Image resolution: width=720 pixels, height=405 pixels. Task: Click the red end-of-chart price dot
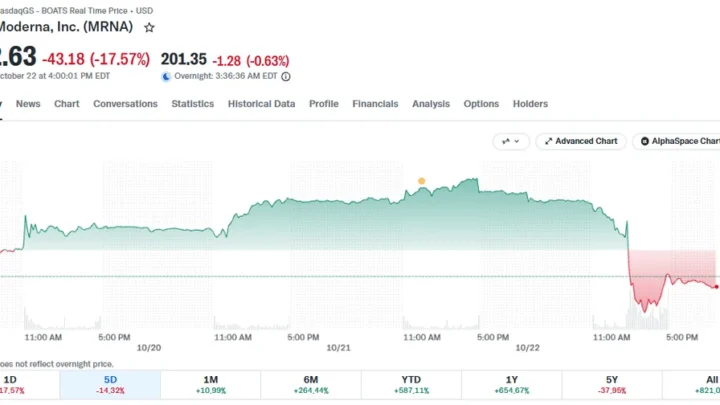point(716,287)
